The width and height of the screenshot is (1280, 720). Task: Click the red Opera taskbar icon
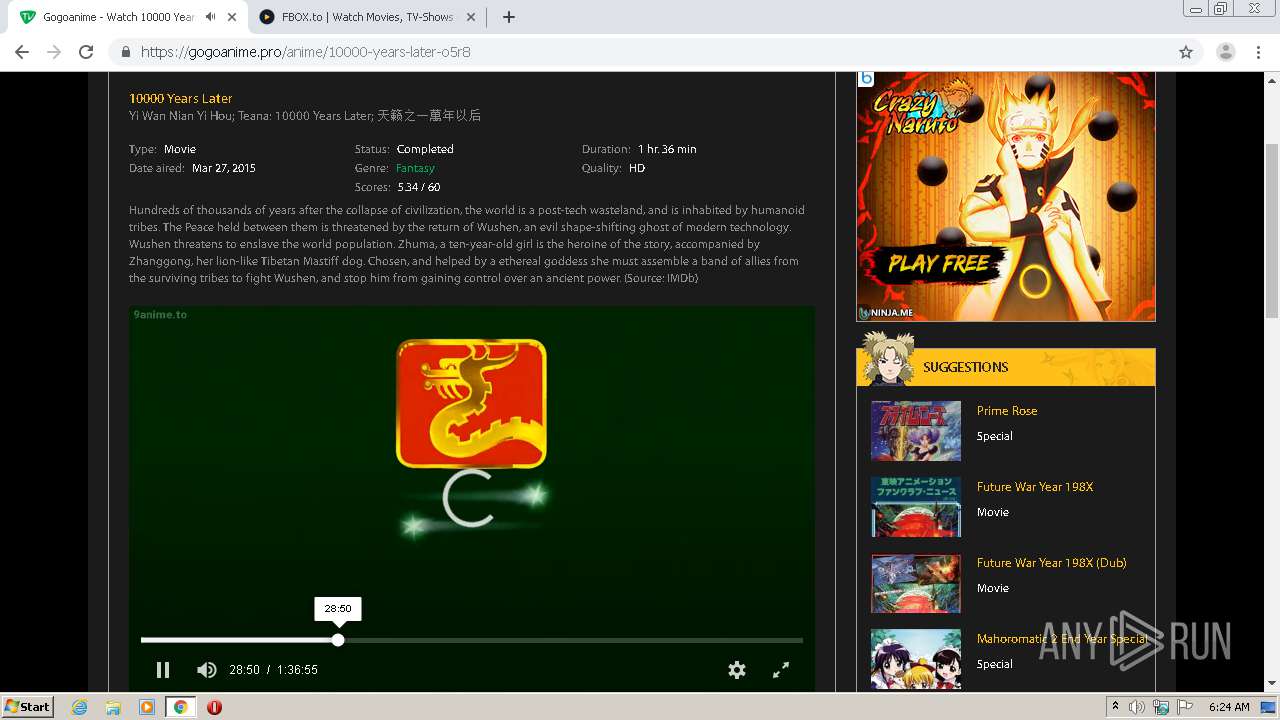214,707
